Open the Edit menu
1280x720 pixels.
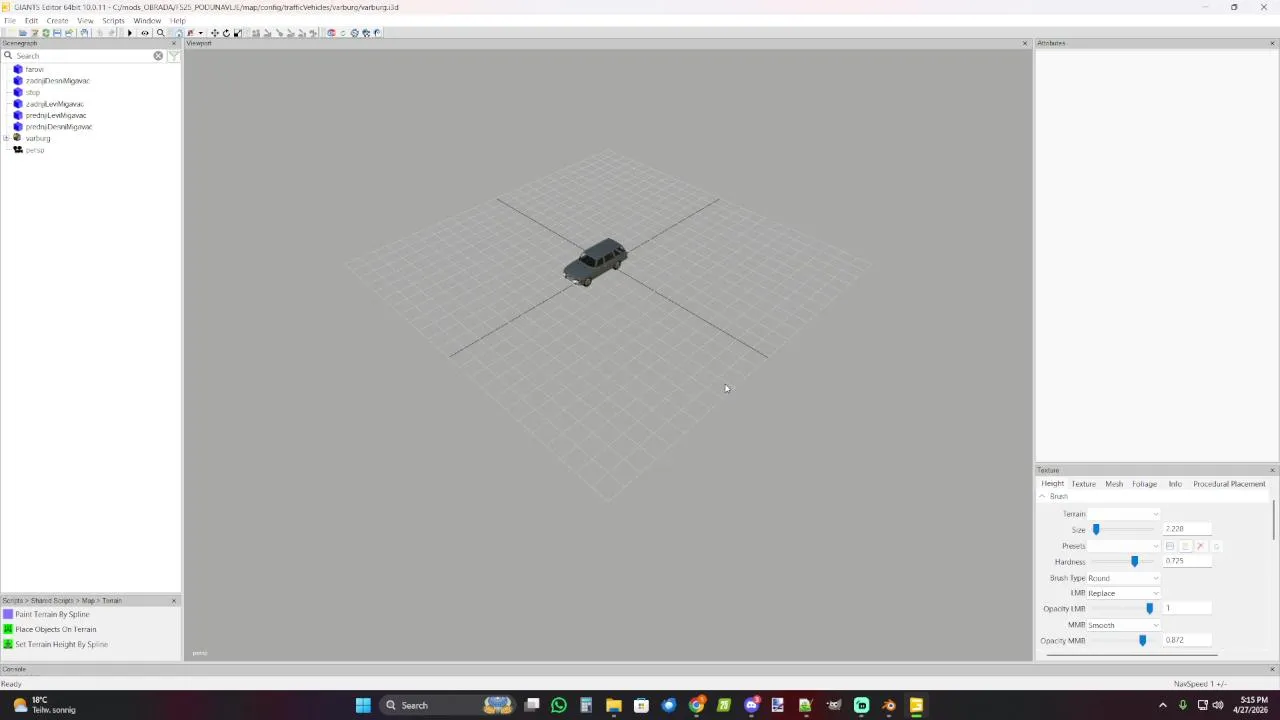pos(31,20)
